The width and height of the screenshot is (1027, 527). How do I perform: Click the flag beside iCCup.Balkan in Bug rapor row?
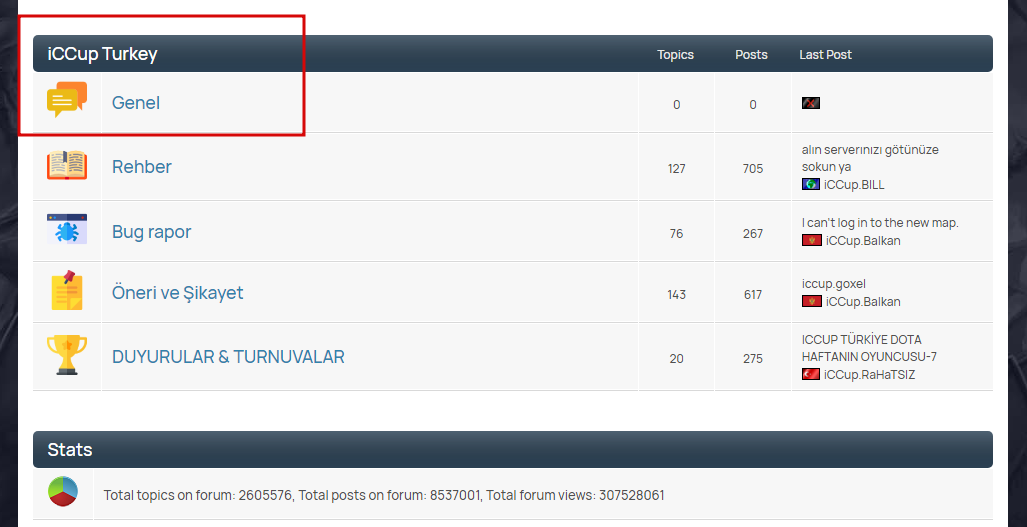tap(812, 240)
